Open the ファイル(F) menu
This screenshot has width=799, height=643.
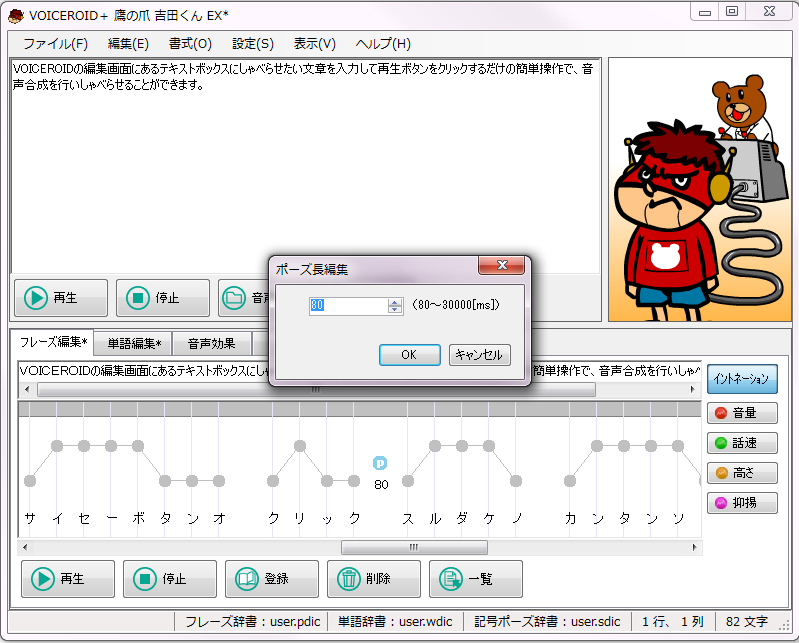(x=55, y=44)
